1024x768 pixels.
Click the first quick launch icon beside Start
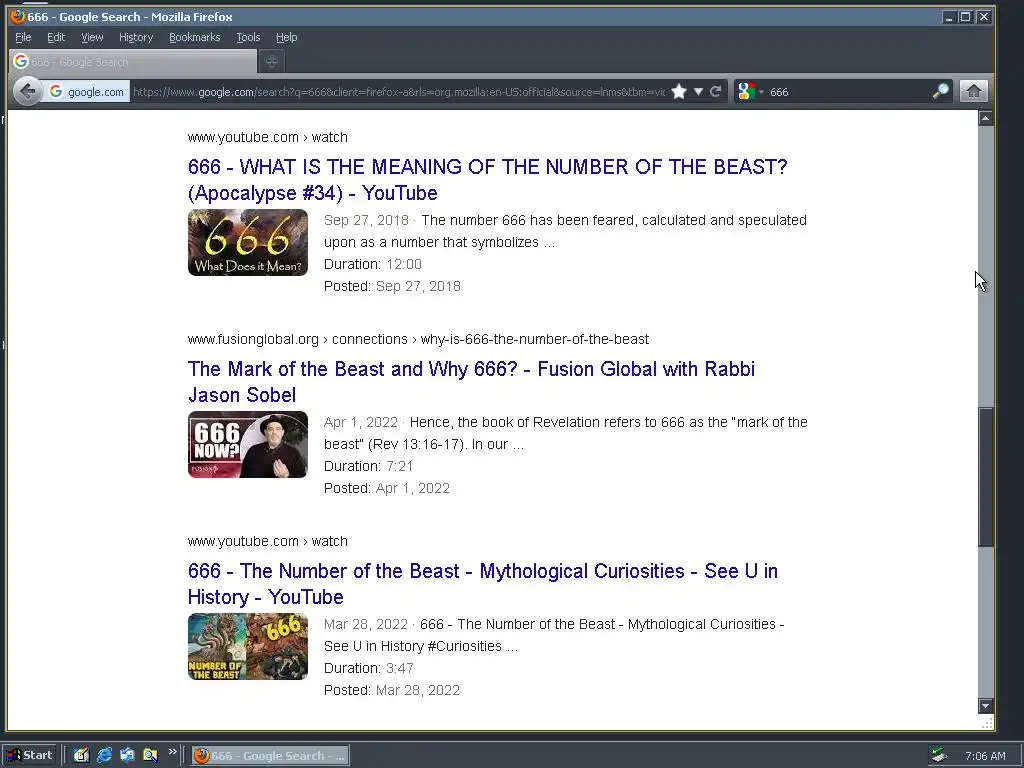coord(81,755)
